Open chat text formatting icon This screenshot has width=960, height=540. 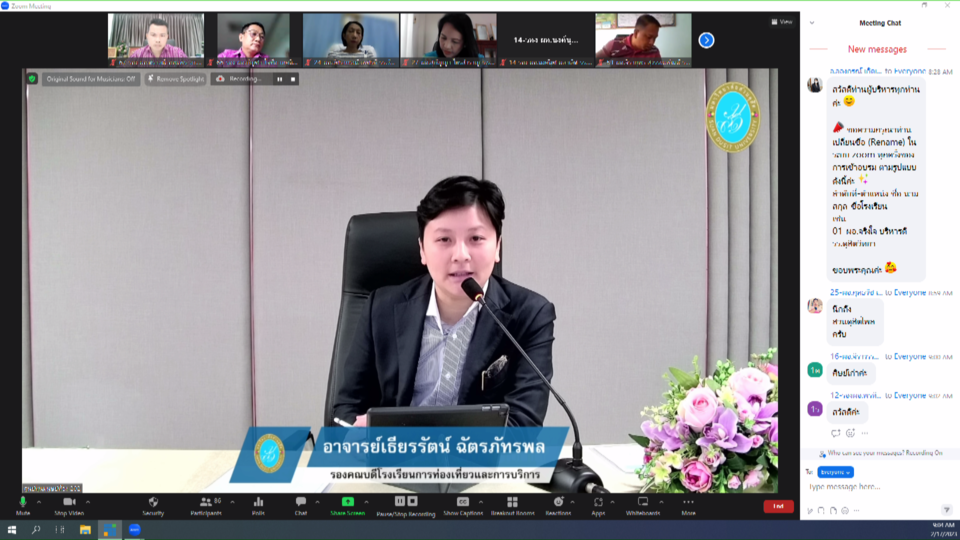tap(810, 511)
